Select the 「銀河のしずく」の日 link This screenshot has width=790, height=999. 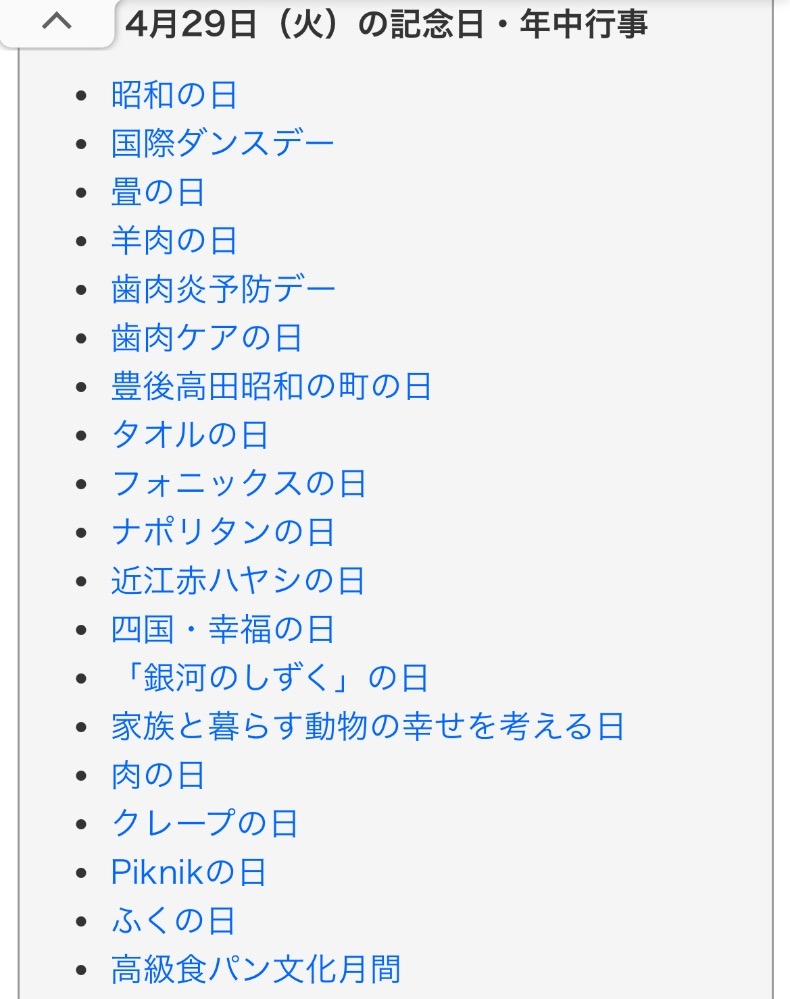[270, 678]
